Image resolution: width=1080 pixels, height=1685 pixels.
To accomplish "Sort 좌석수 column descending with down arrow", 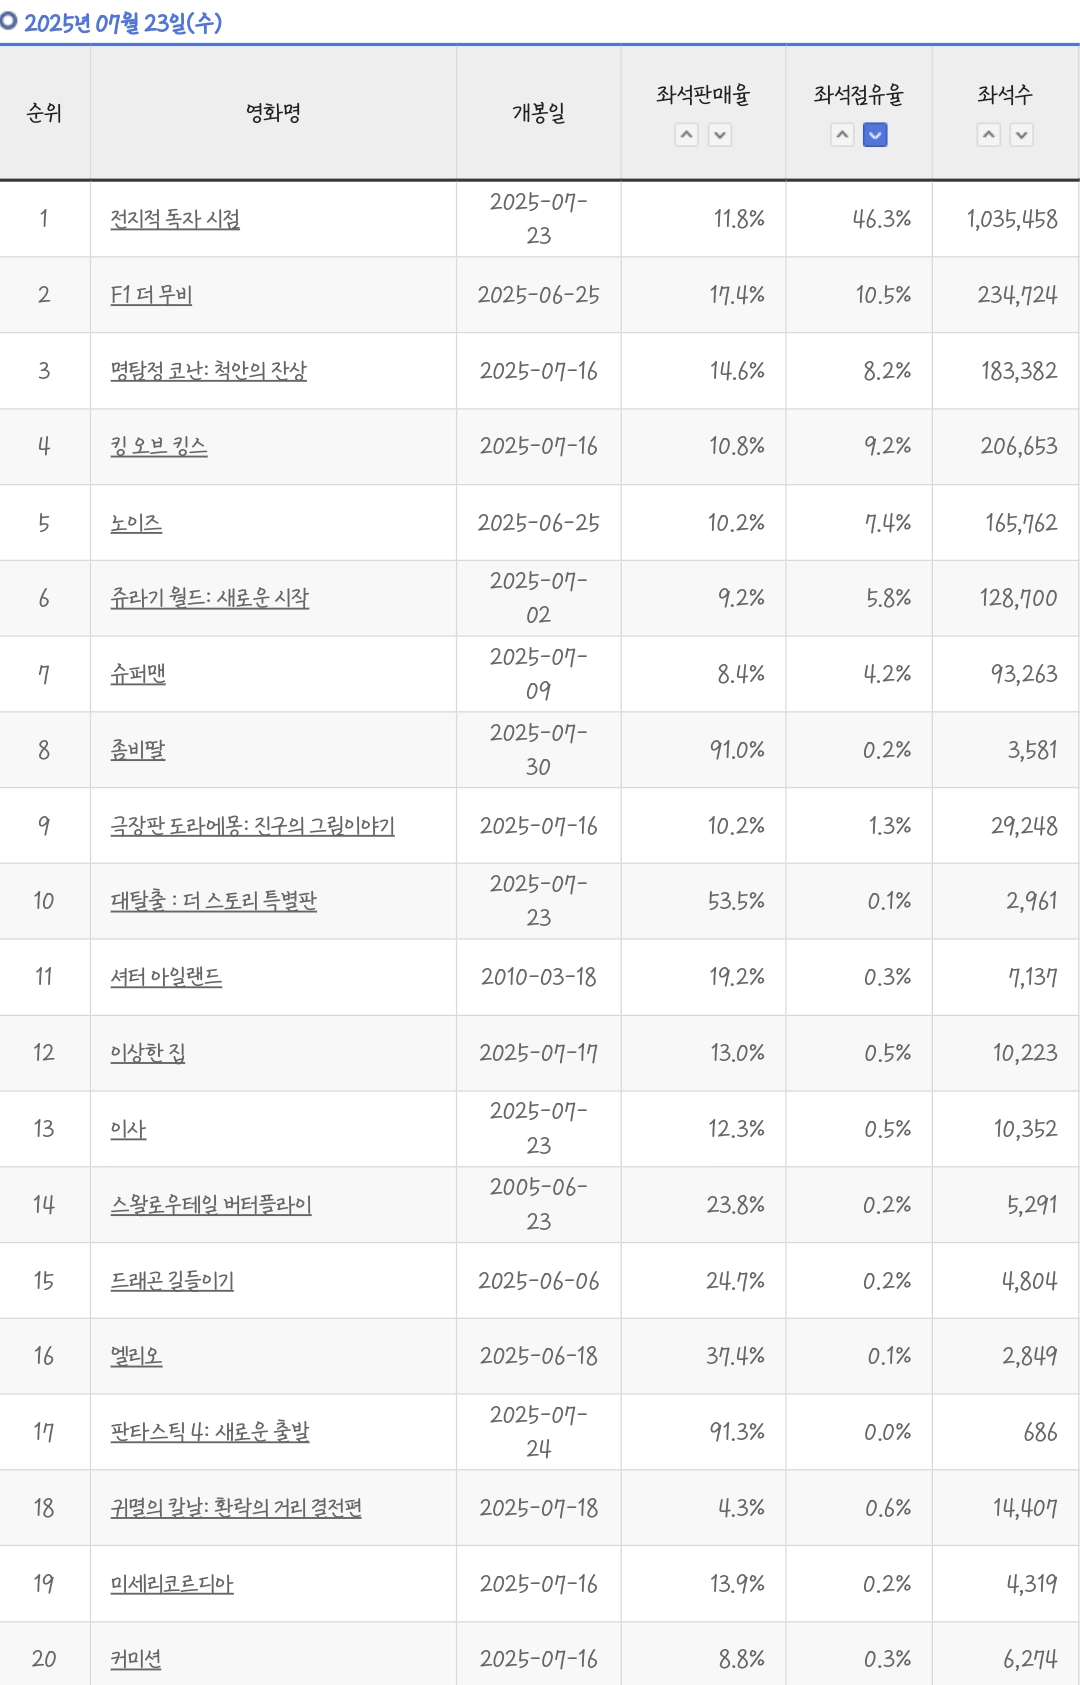I will pyautogui.click(x=1021, y=134).
